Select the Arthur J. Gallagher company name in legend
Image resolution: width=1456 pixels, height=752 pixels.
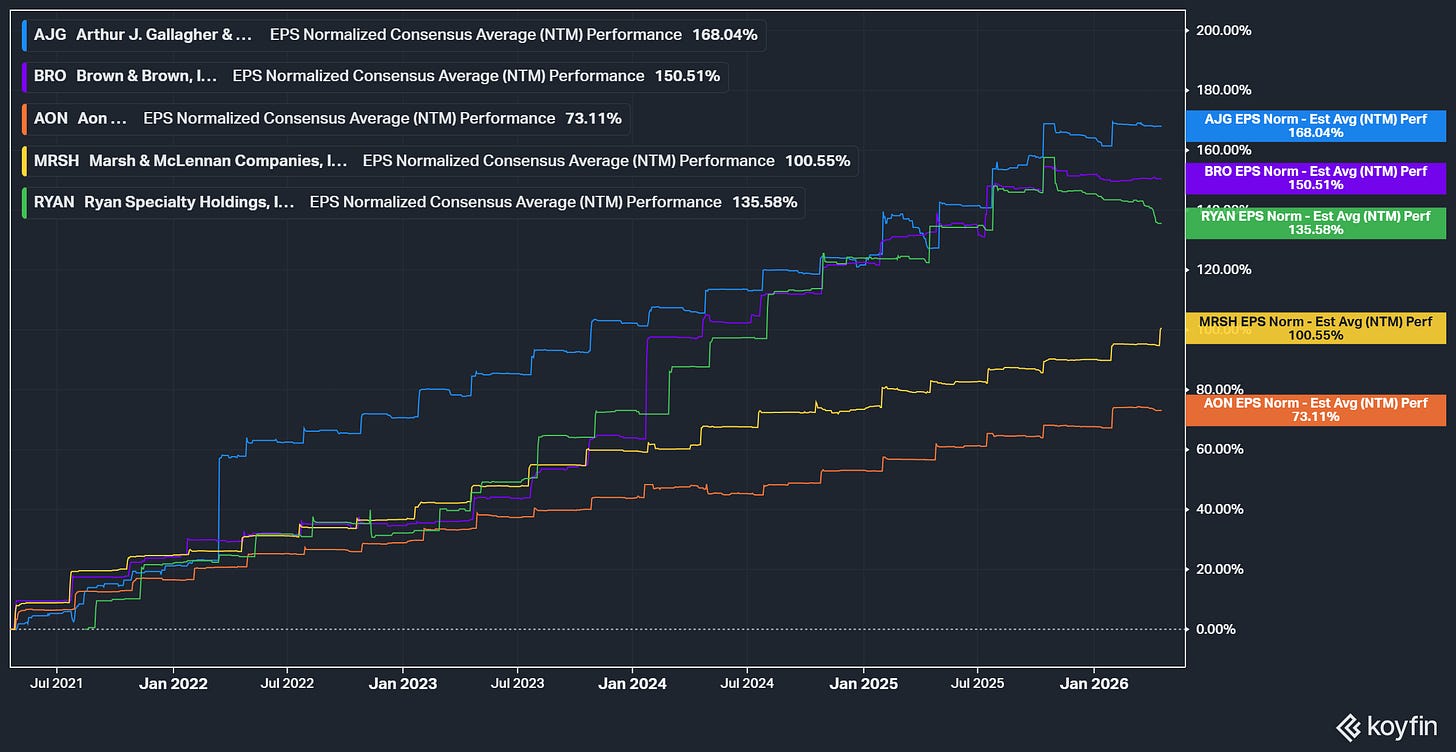tap(166, 35)
